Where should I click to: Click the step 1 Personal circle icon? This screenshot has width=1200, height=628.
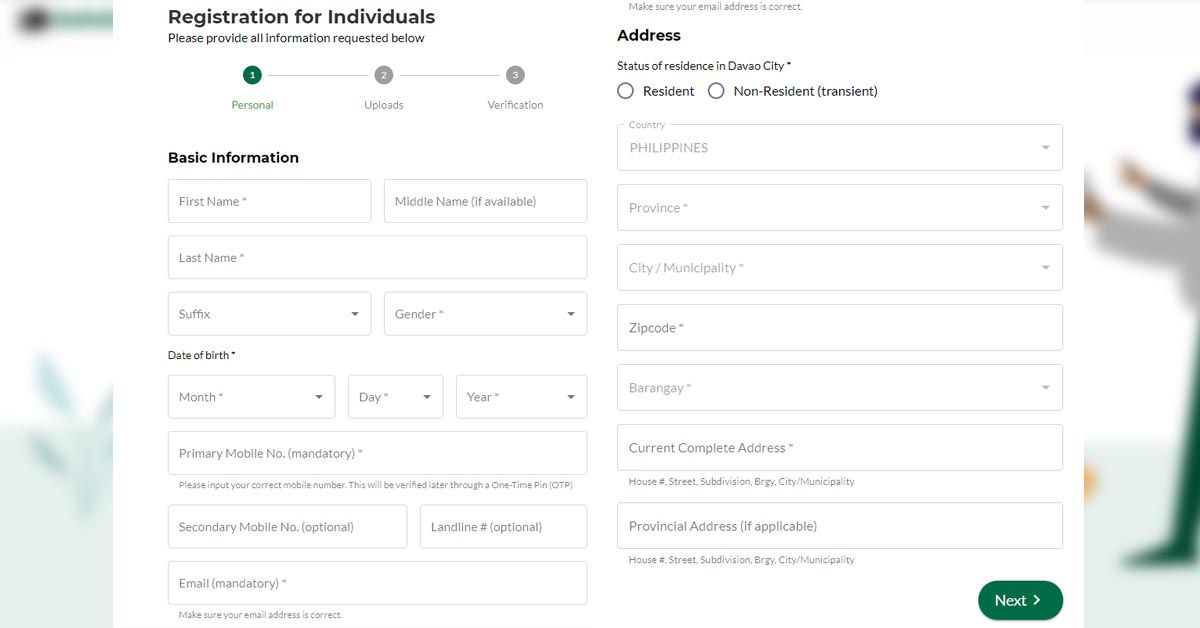click(x=252, y=75)
